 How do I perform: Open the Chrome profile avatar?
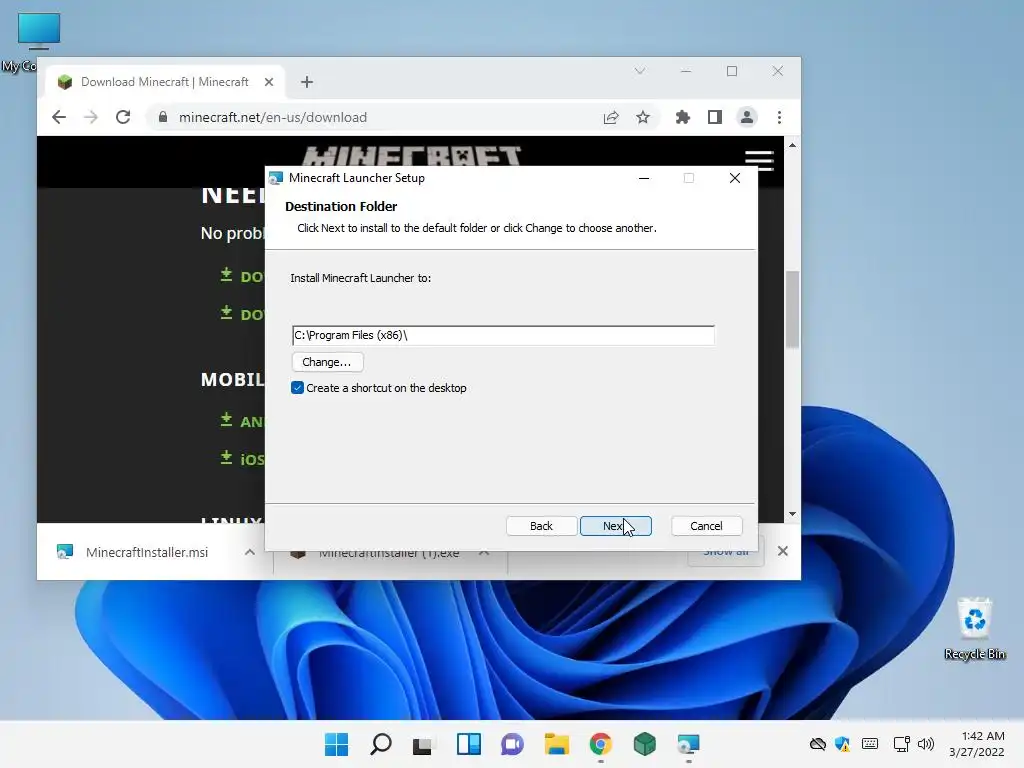(x=746, y=118)
